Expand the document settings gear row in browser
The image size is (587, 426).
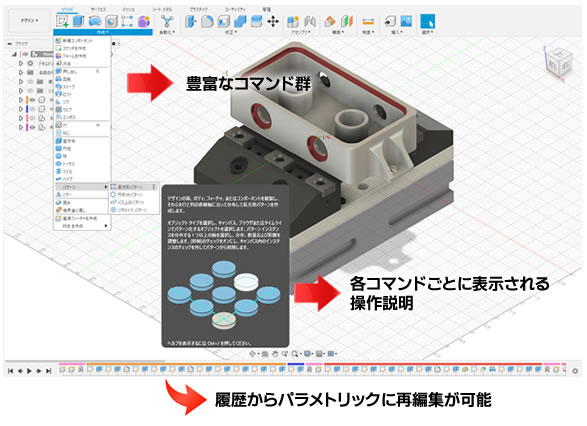(21, 64)
